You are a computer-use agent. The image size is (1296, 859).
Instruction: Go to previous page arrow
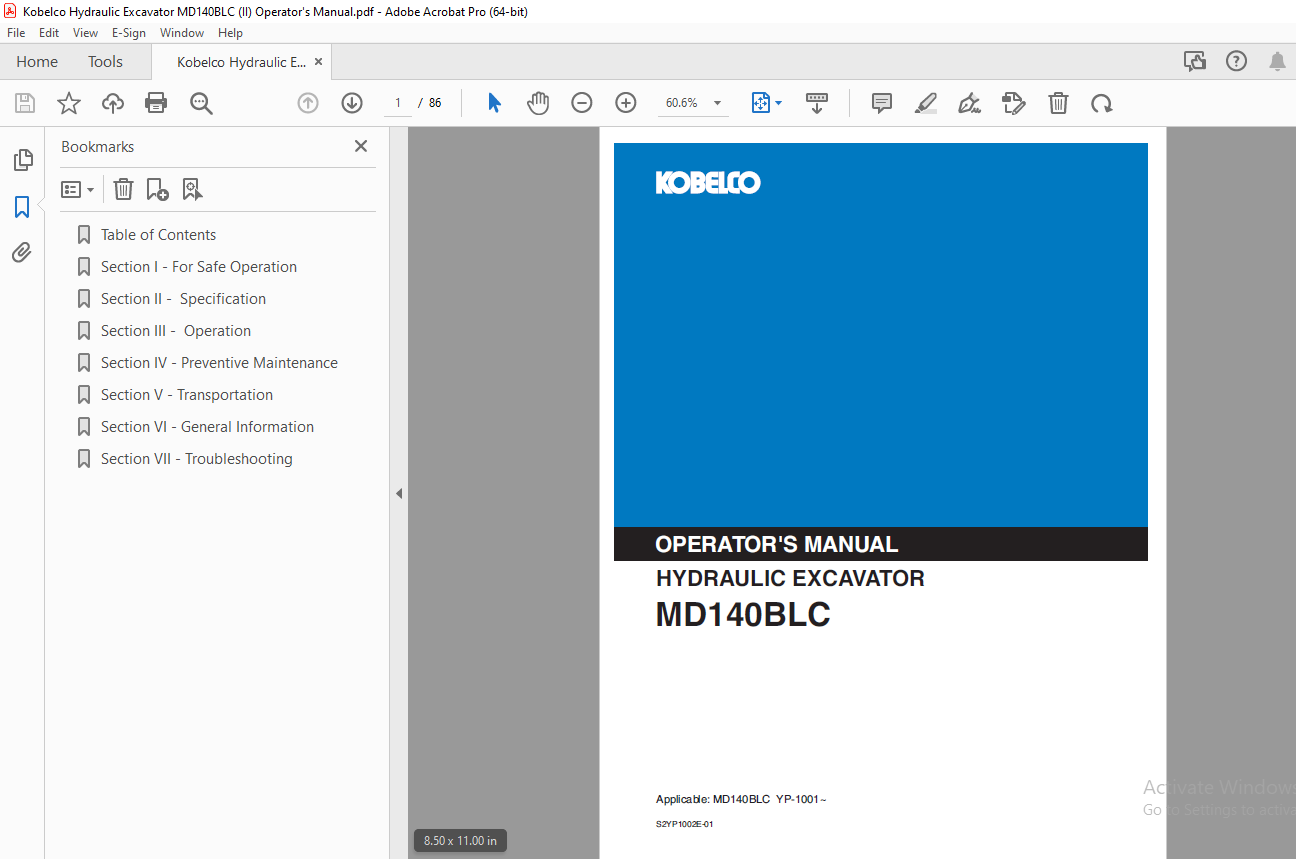coord(308,103)
